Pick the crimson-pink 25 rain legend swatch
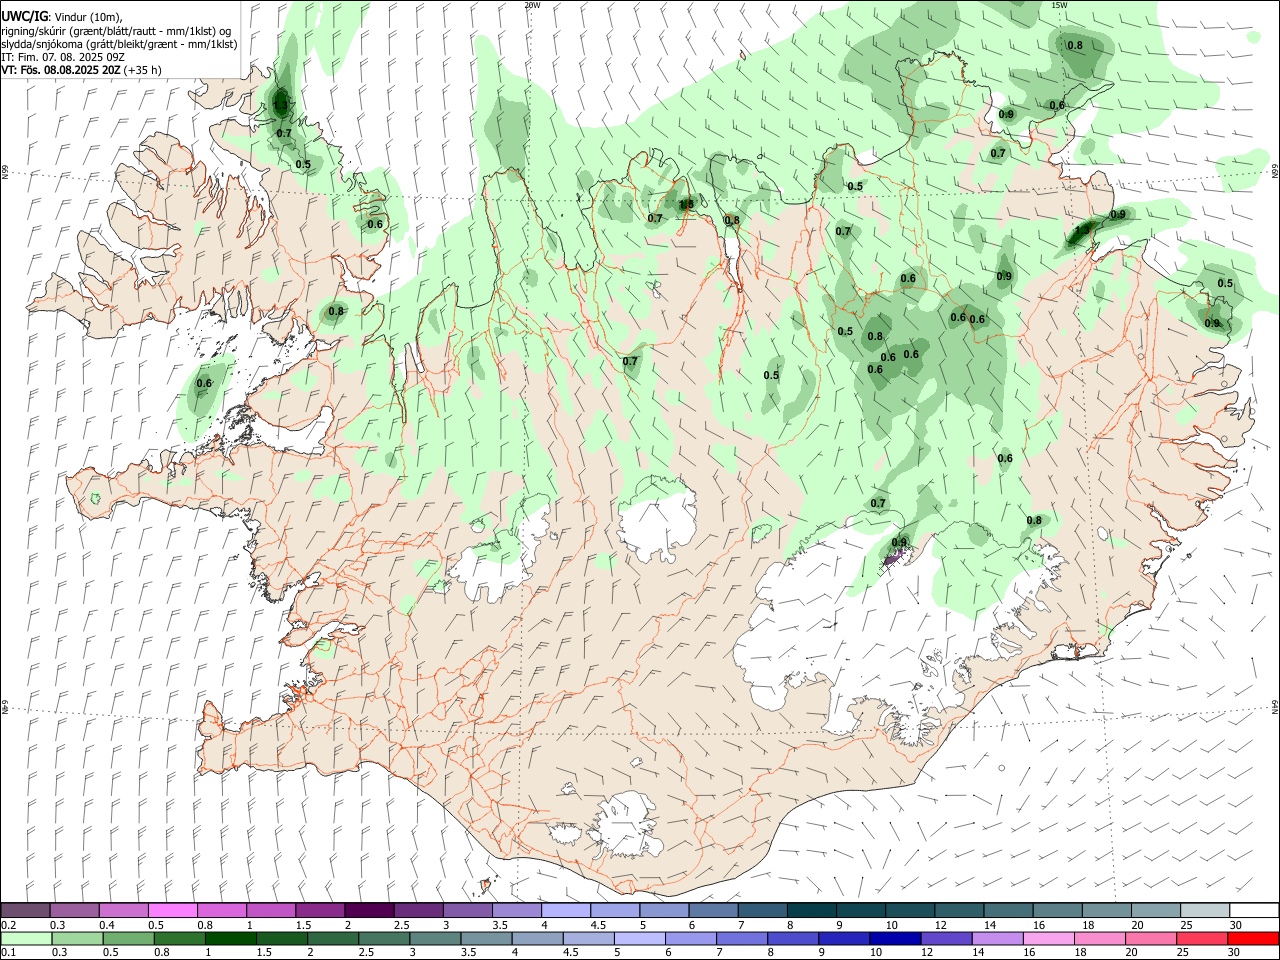This screenshot has width=1280, height=960. pos(1201,938)
